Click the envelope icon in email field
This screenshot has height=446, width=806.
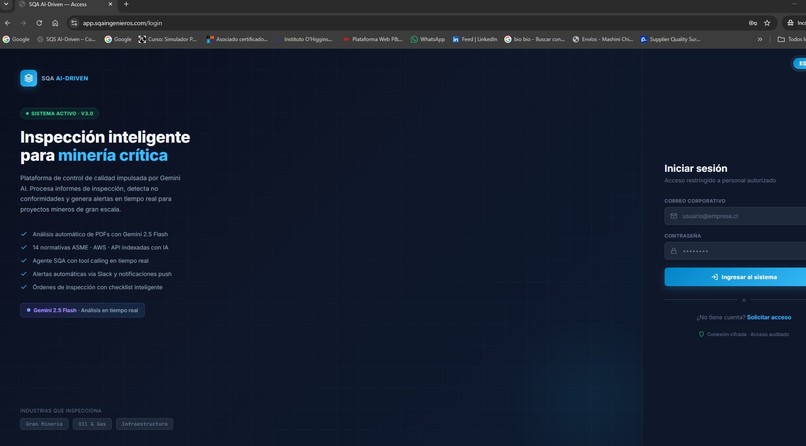pyautogui.click(x=673, y=216)
